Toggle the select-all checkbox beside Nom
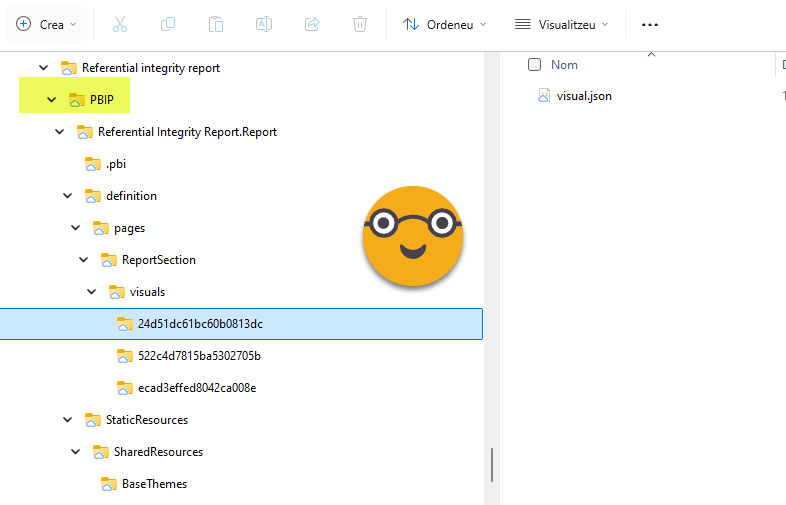This screenshot has width=786, height=505. (x=534, y=65)
